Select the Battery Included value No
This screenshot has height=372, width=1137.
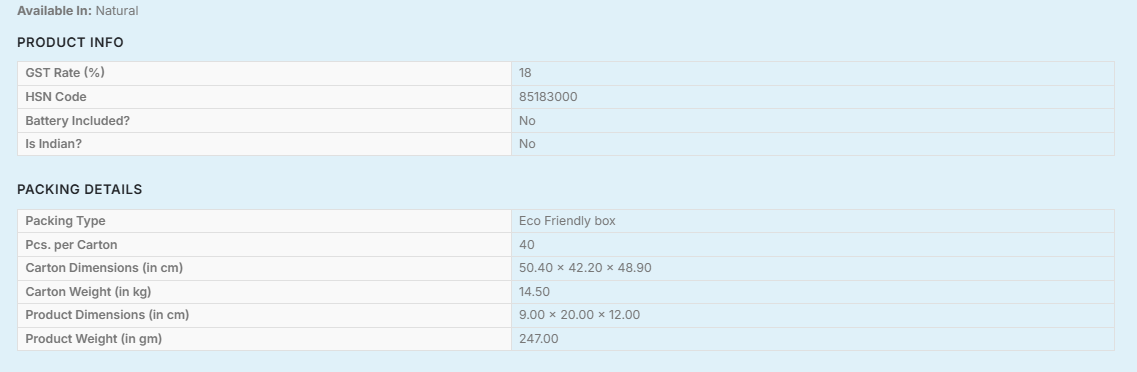coord(527,120)
